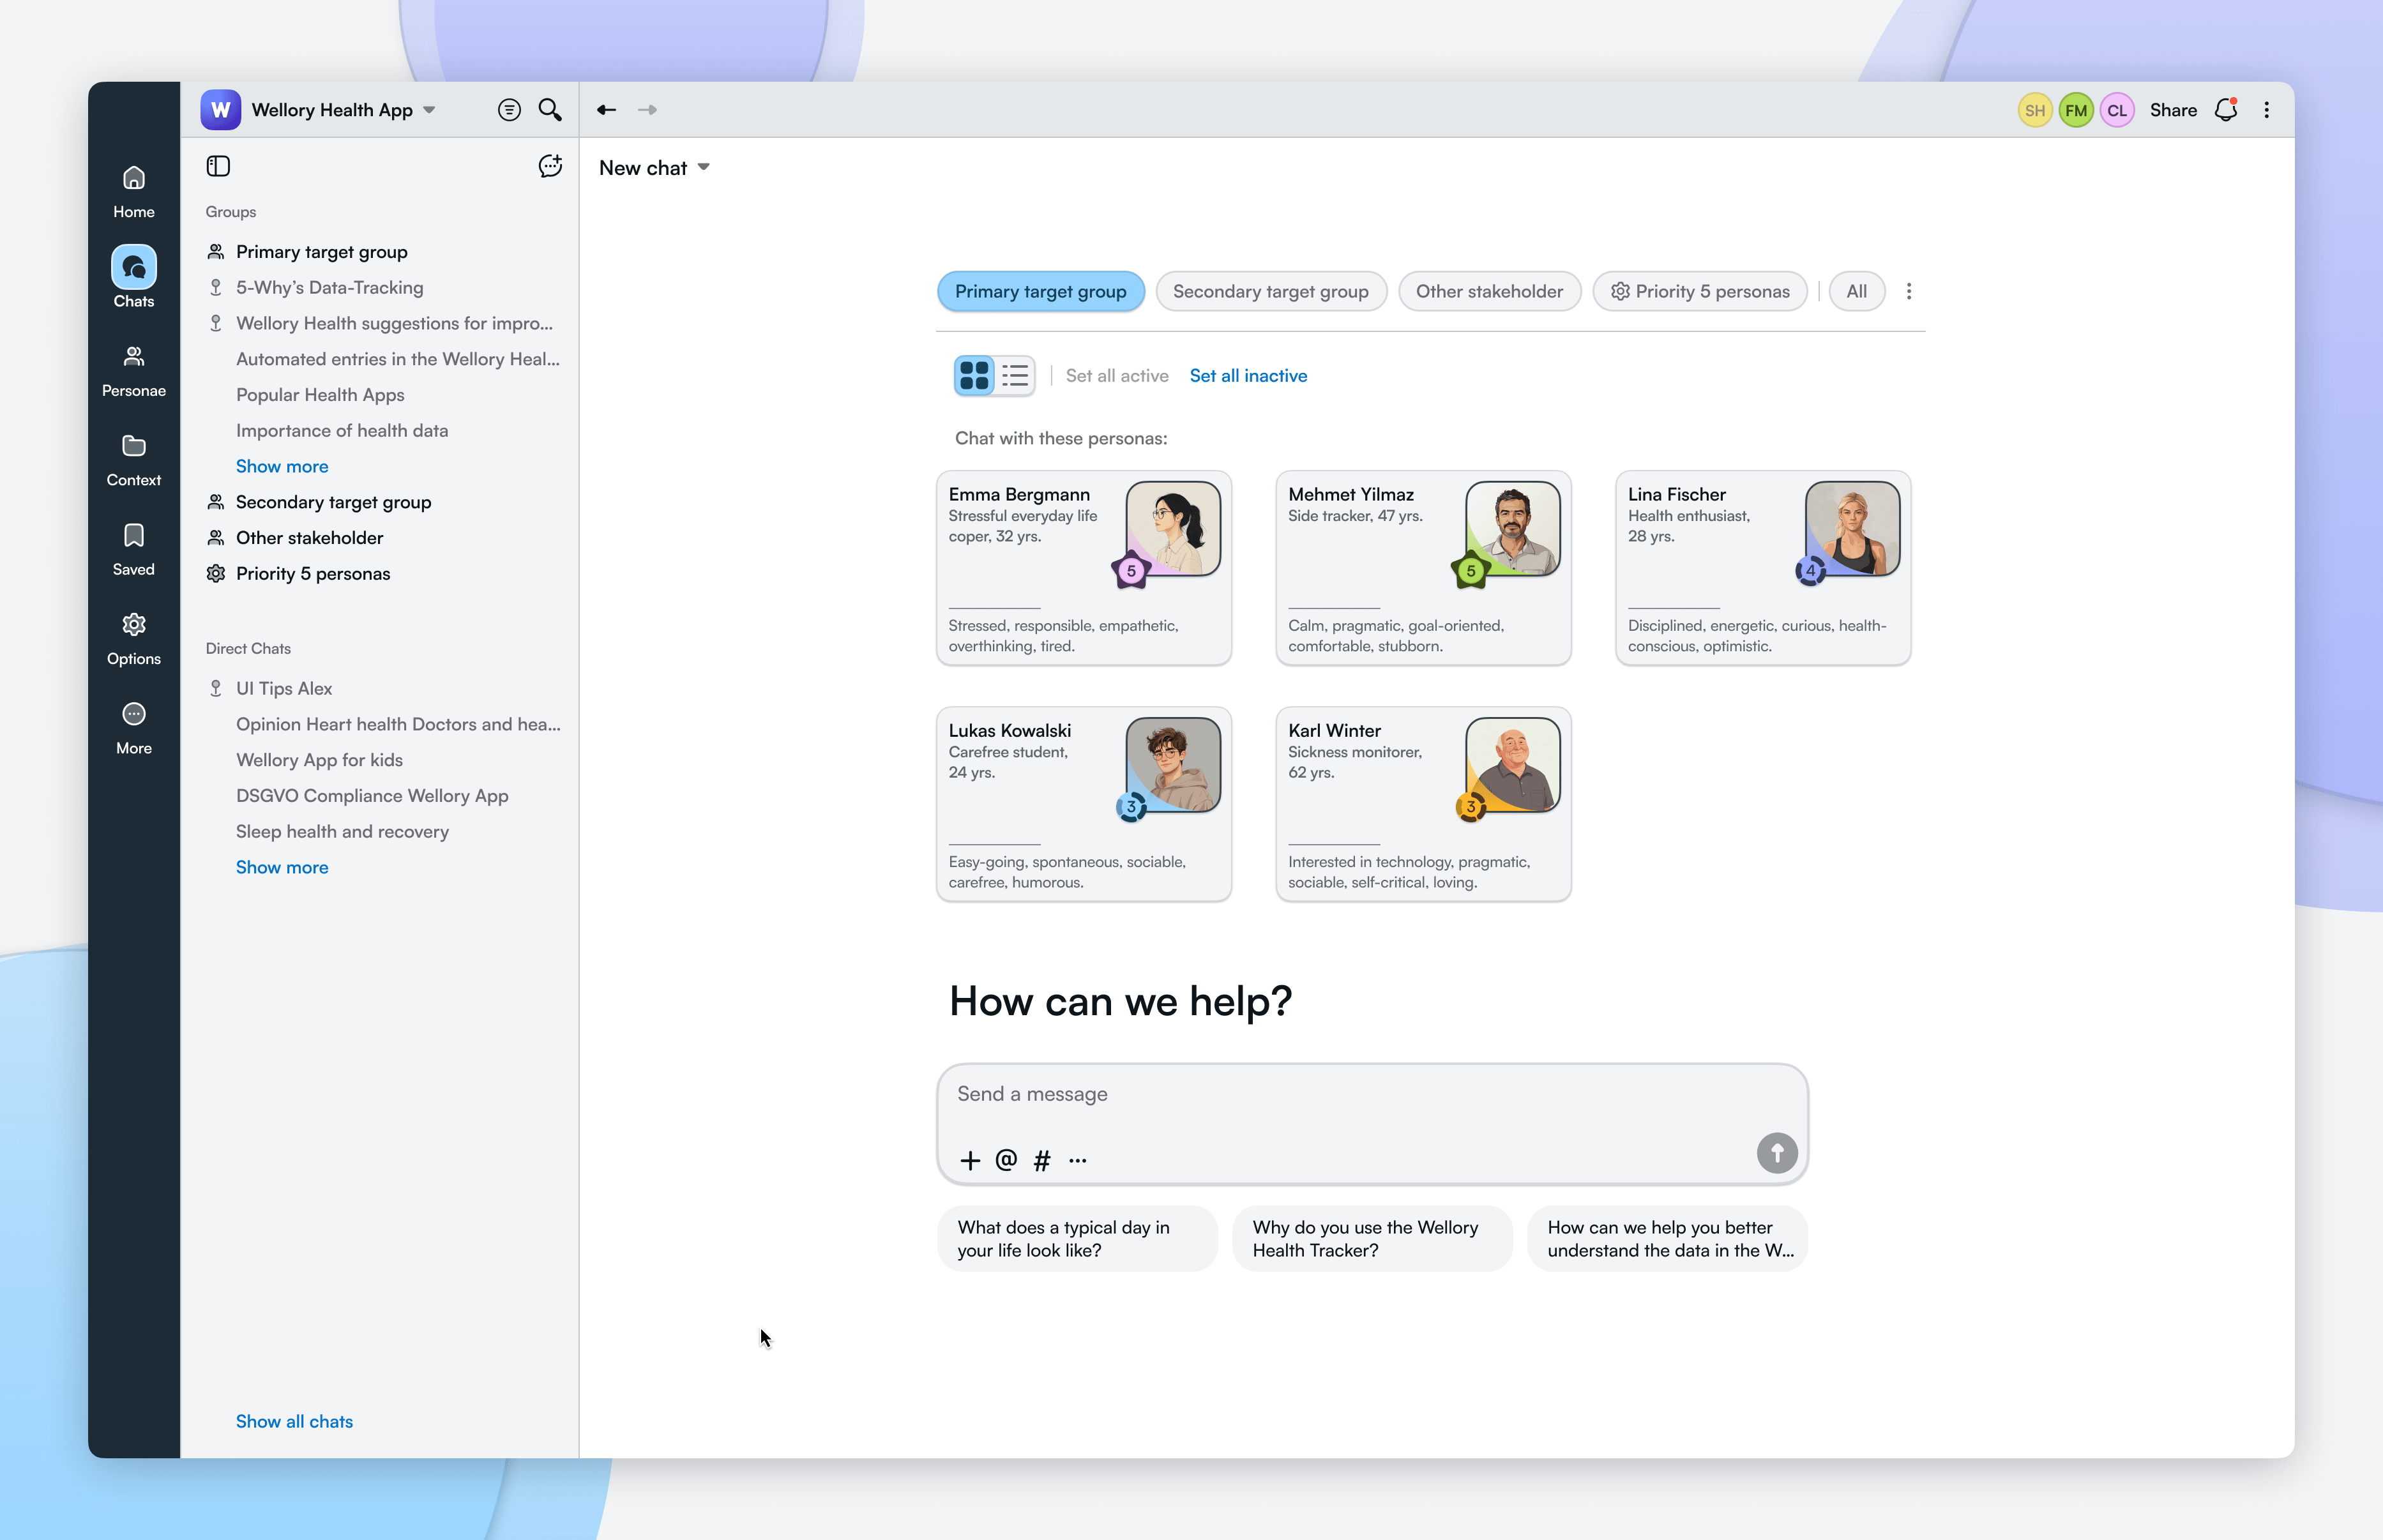The height and width of the screenshot is (1540, 2383).
Task: Insert a hashtag with the # icon
Action: (1042, 1160)
